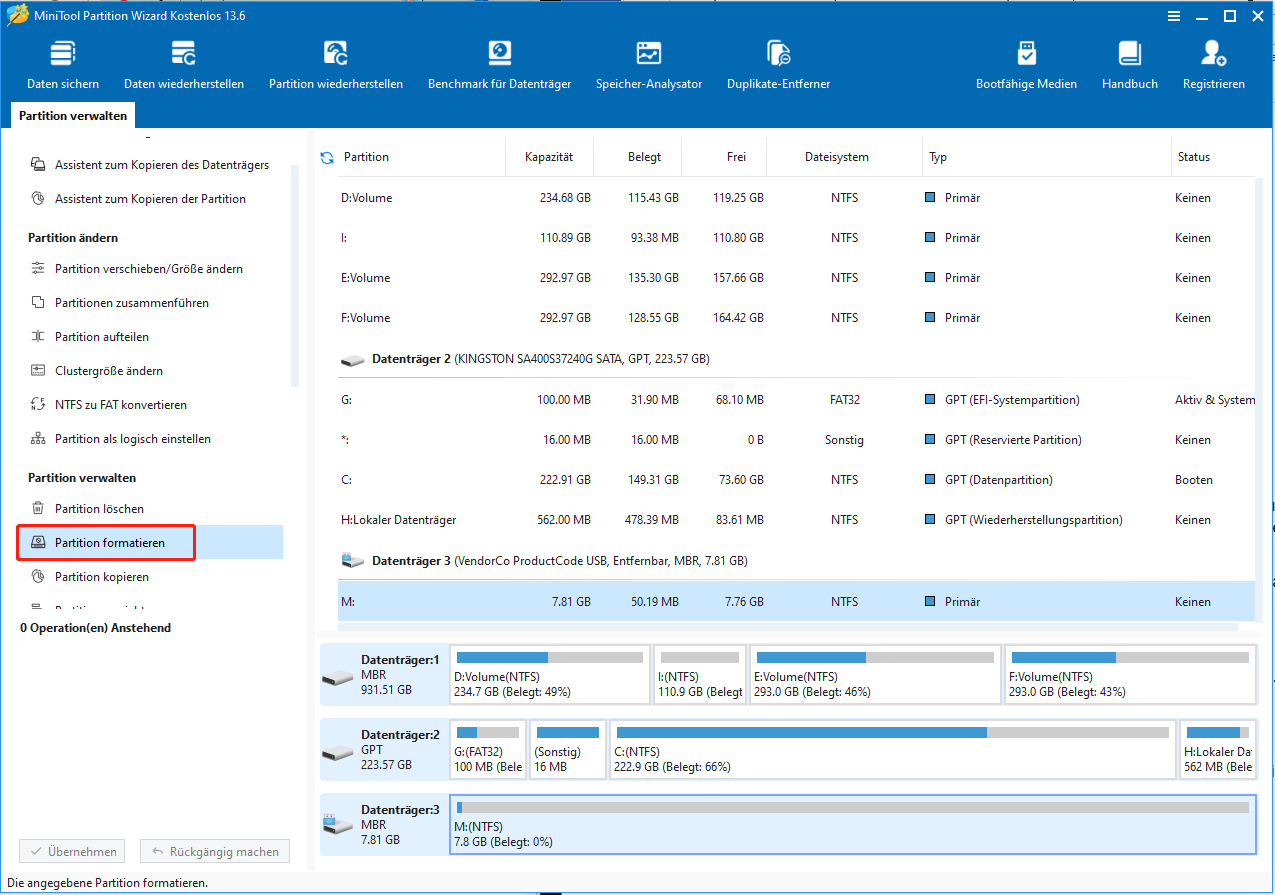The height and width of the screenshot is (895, 1275).
Task: Open the Handbuch manual
Action: (x=1130, y=66)
